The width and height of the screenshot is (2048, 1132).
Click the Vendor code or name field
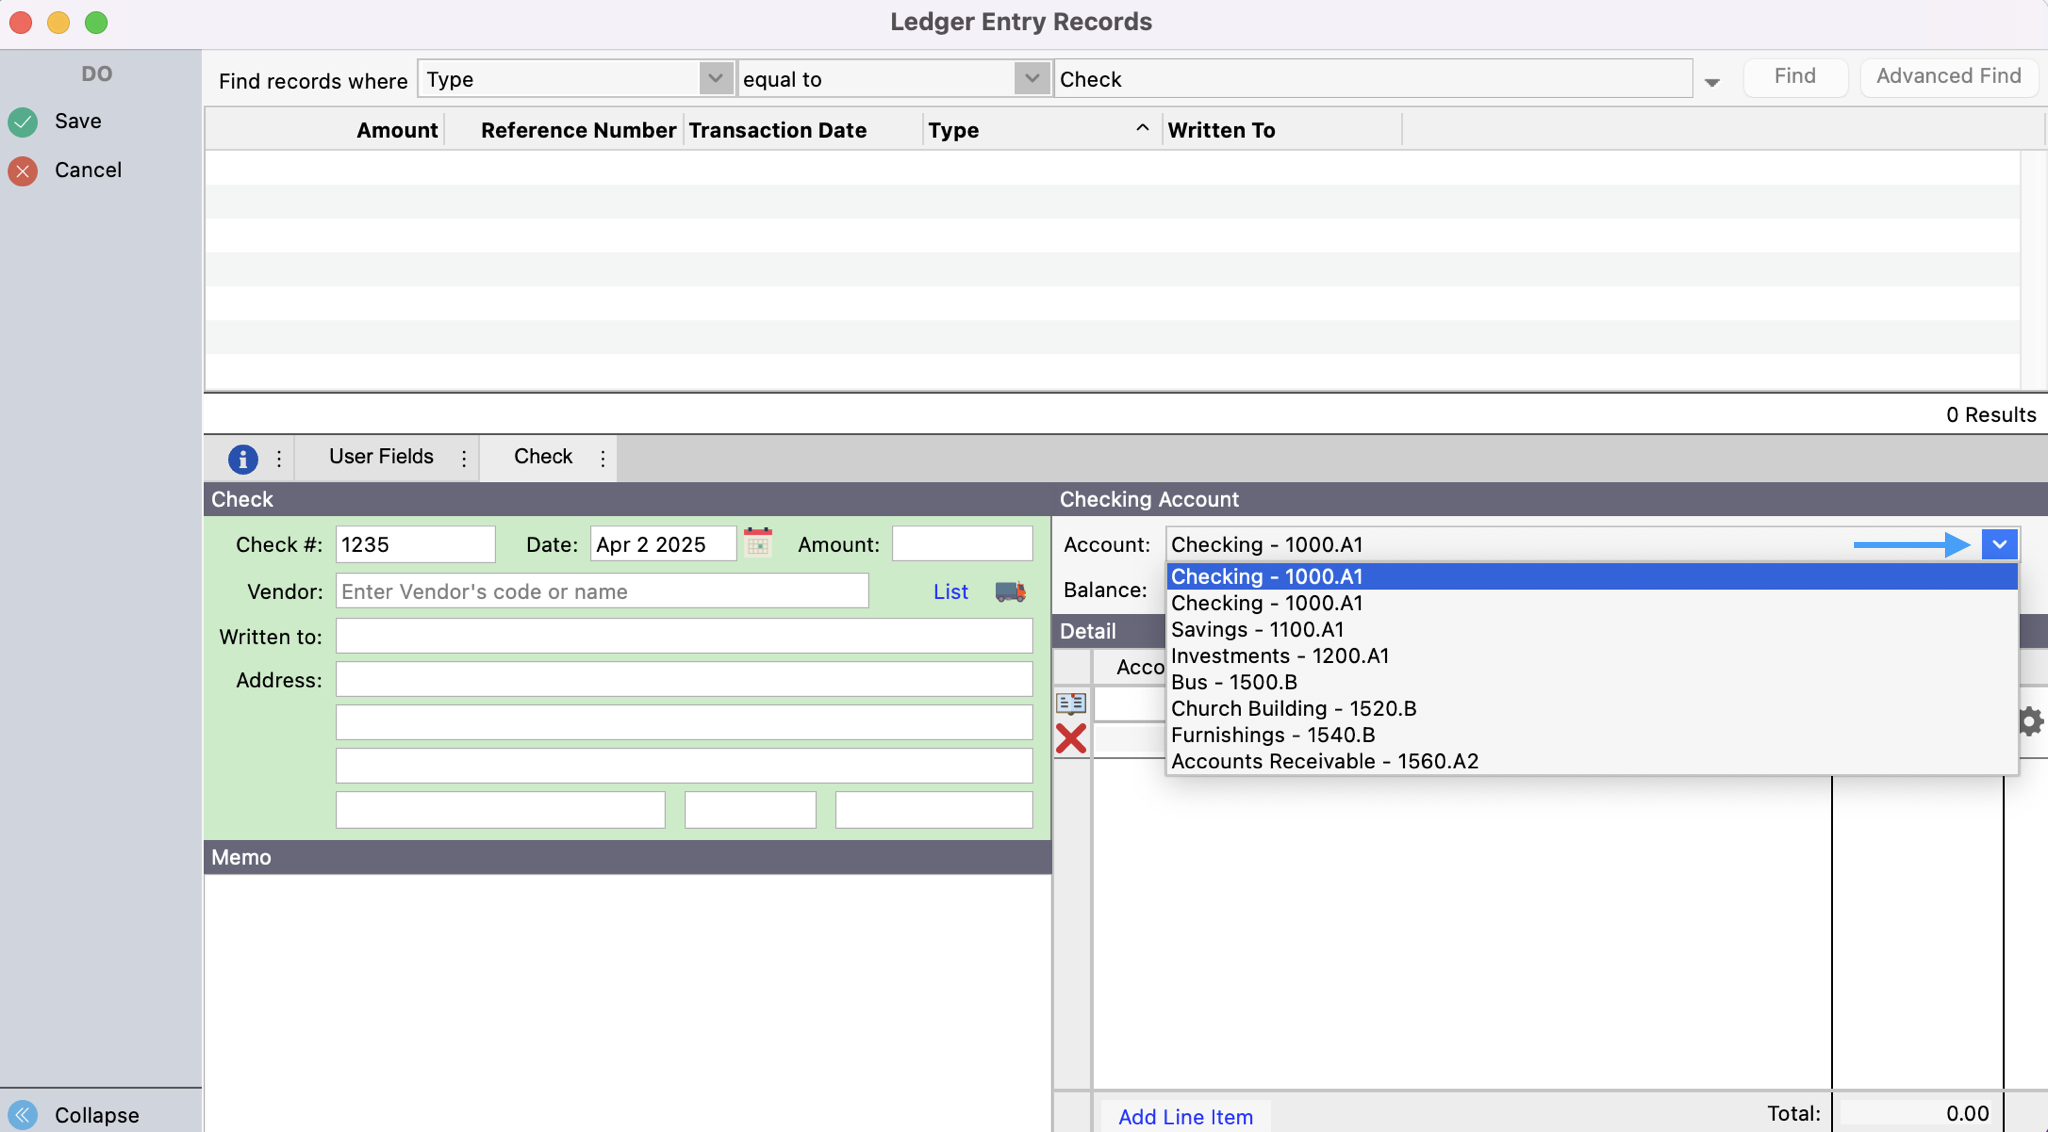point(602,591)
